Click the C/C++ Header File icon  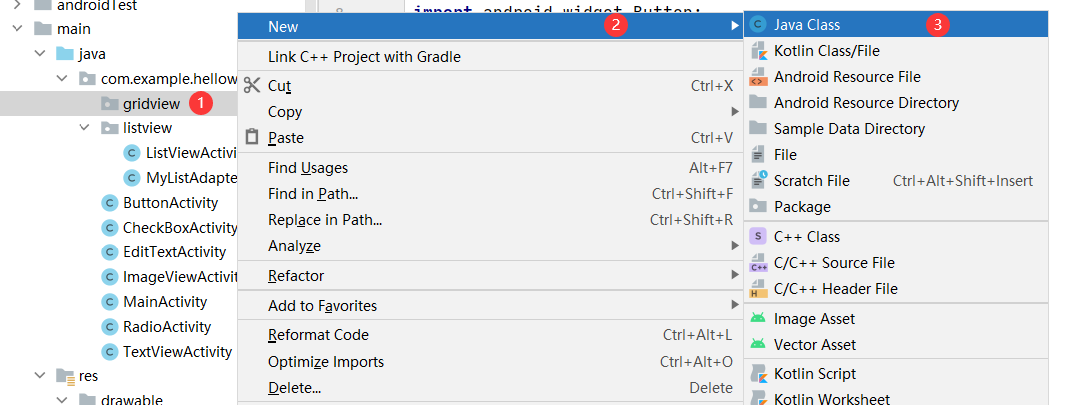[758, 289]
